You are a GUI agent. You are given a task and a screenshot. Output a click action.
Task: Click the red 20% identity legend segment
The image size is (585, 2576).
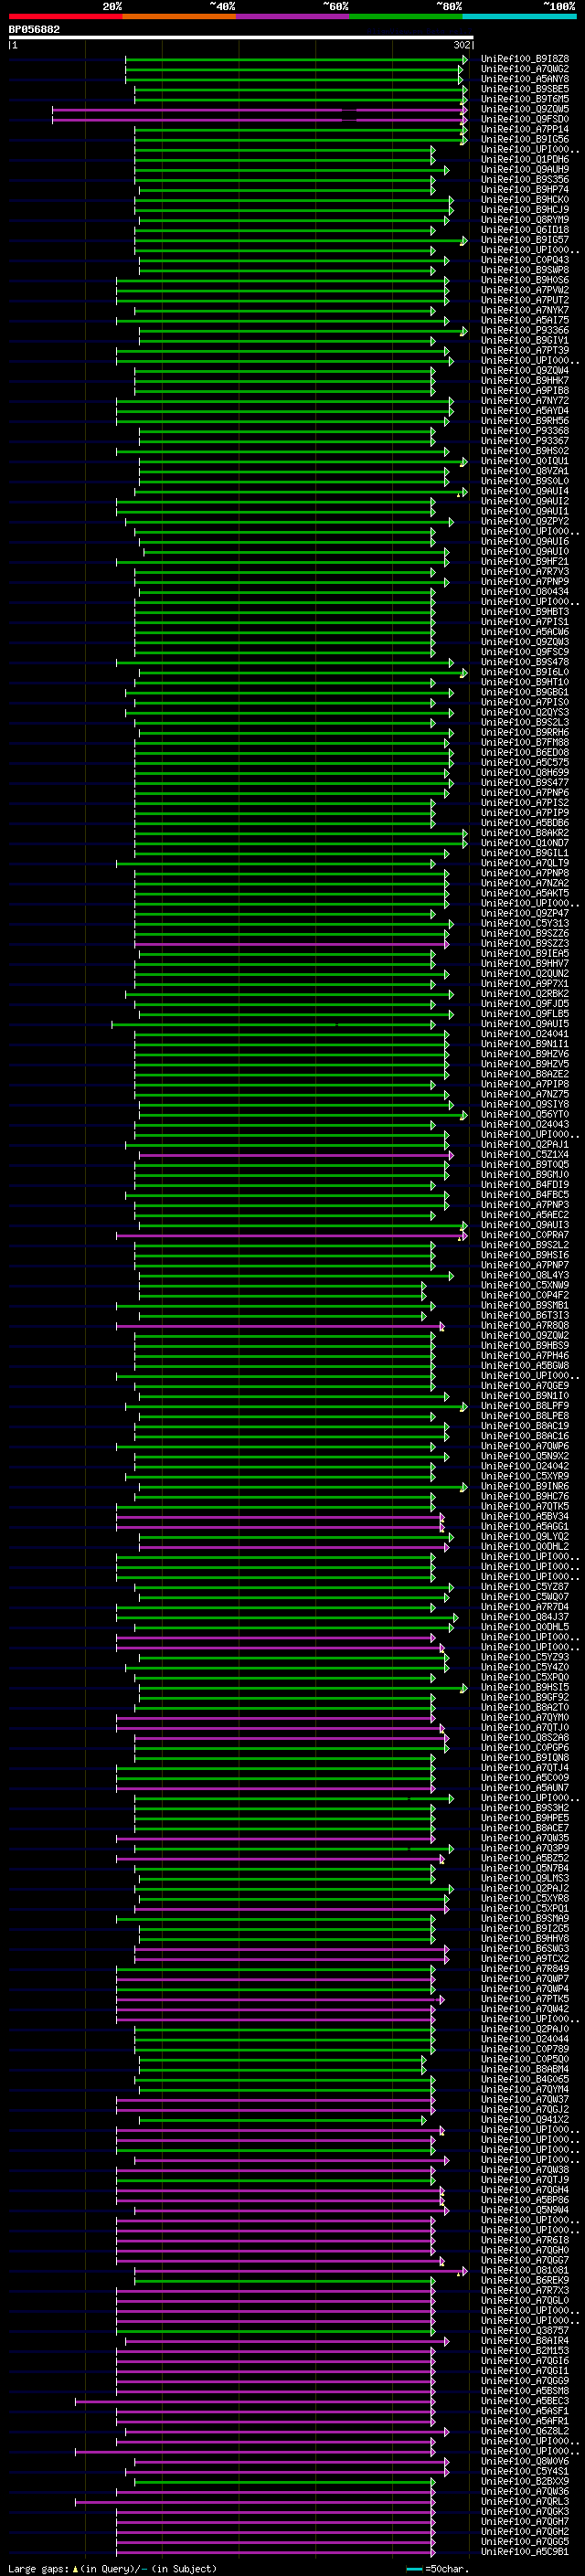[65, 16]
